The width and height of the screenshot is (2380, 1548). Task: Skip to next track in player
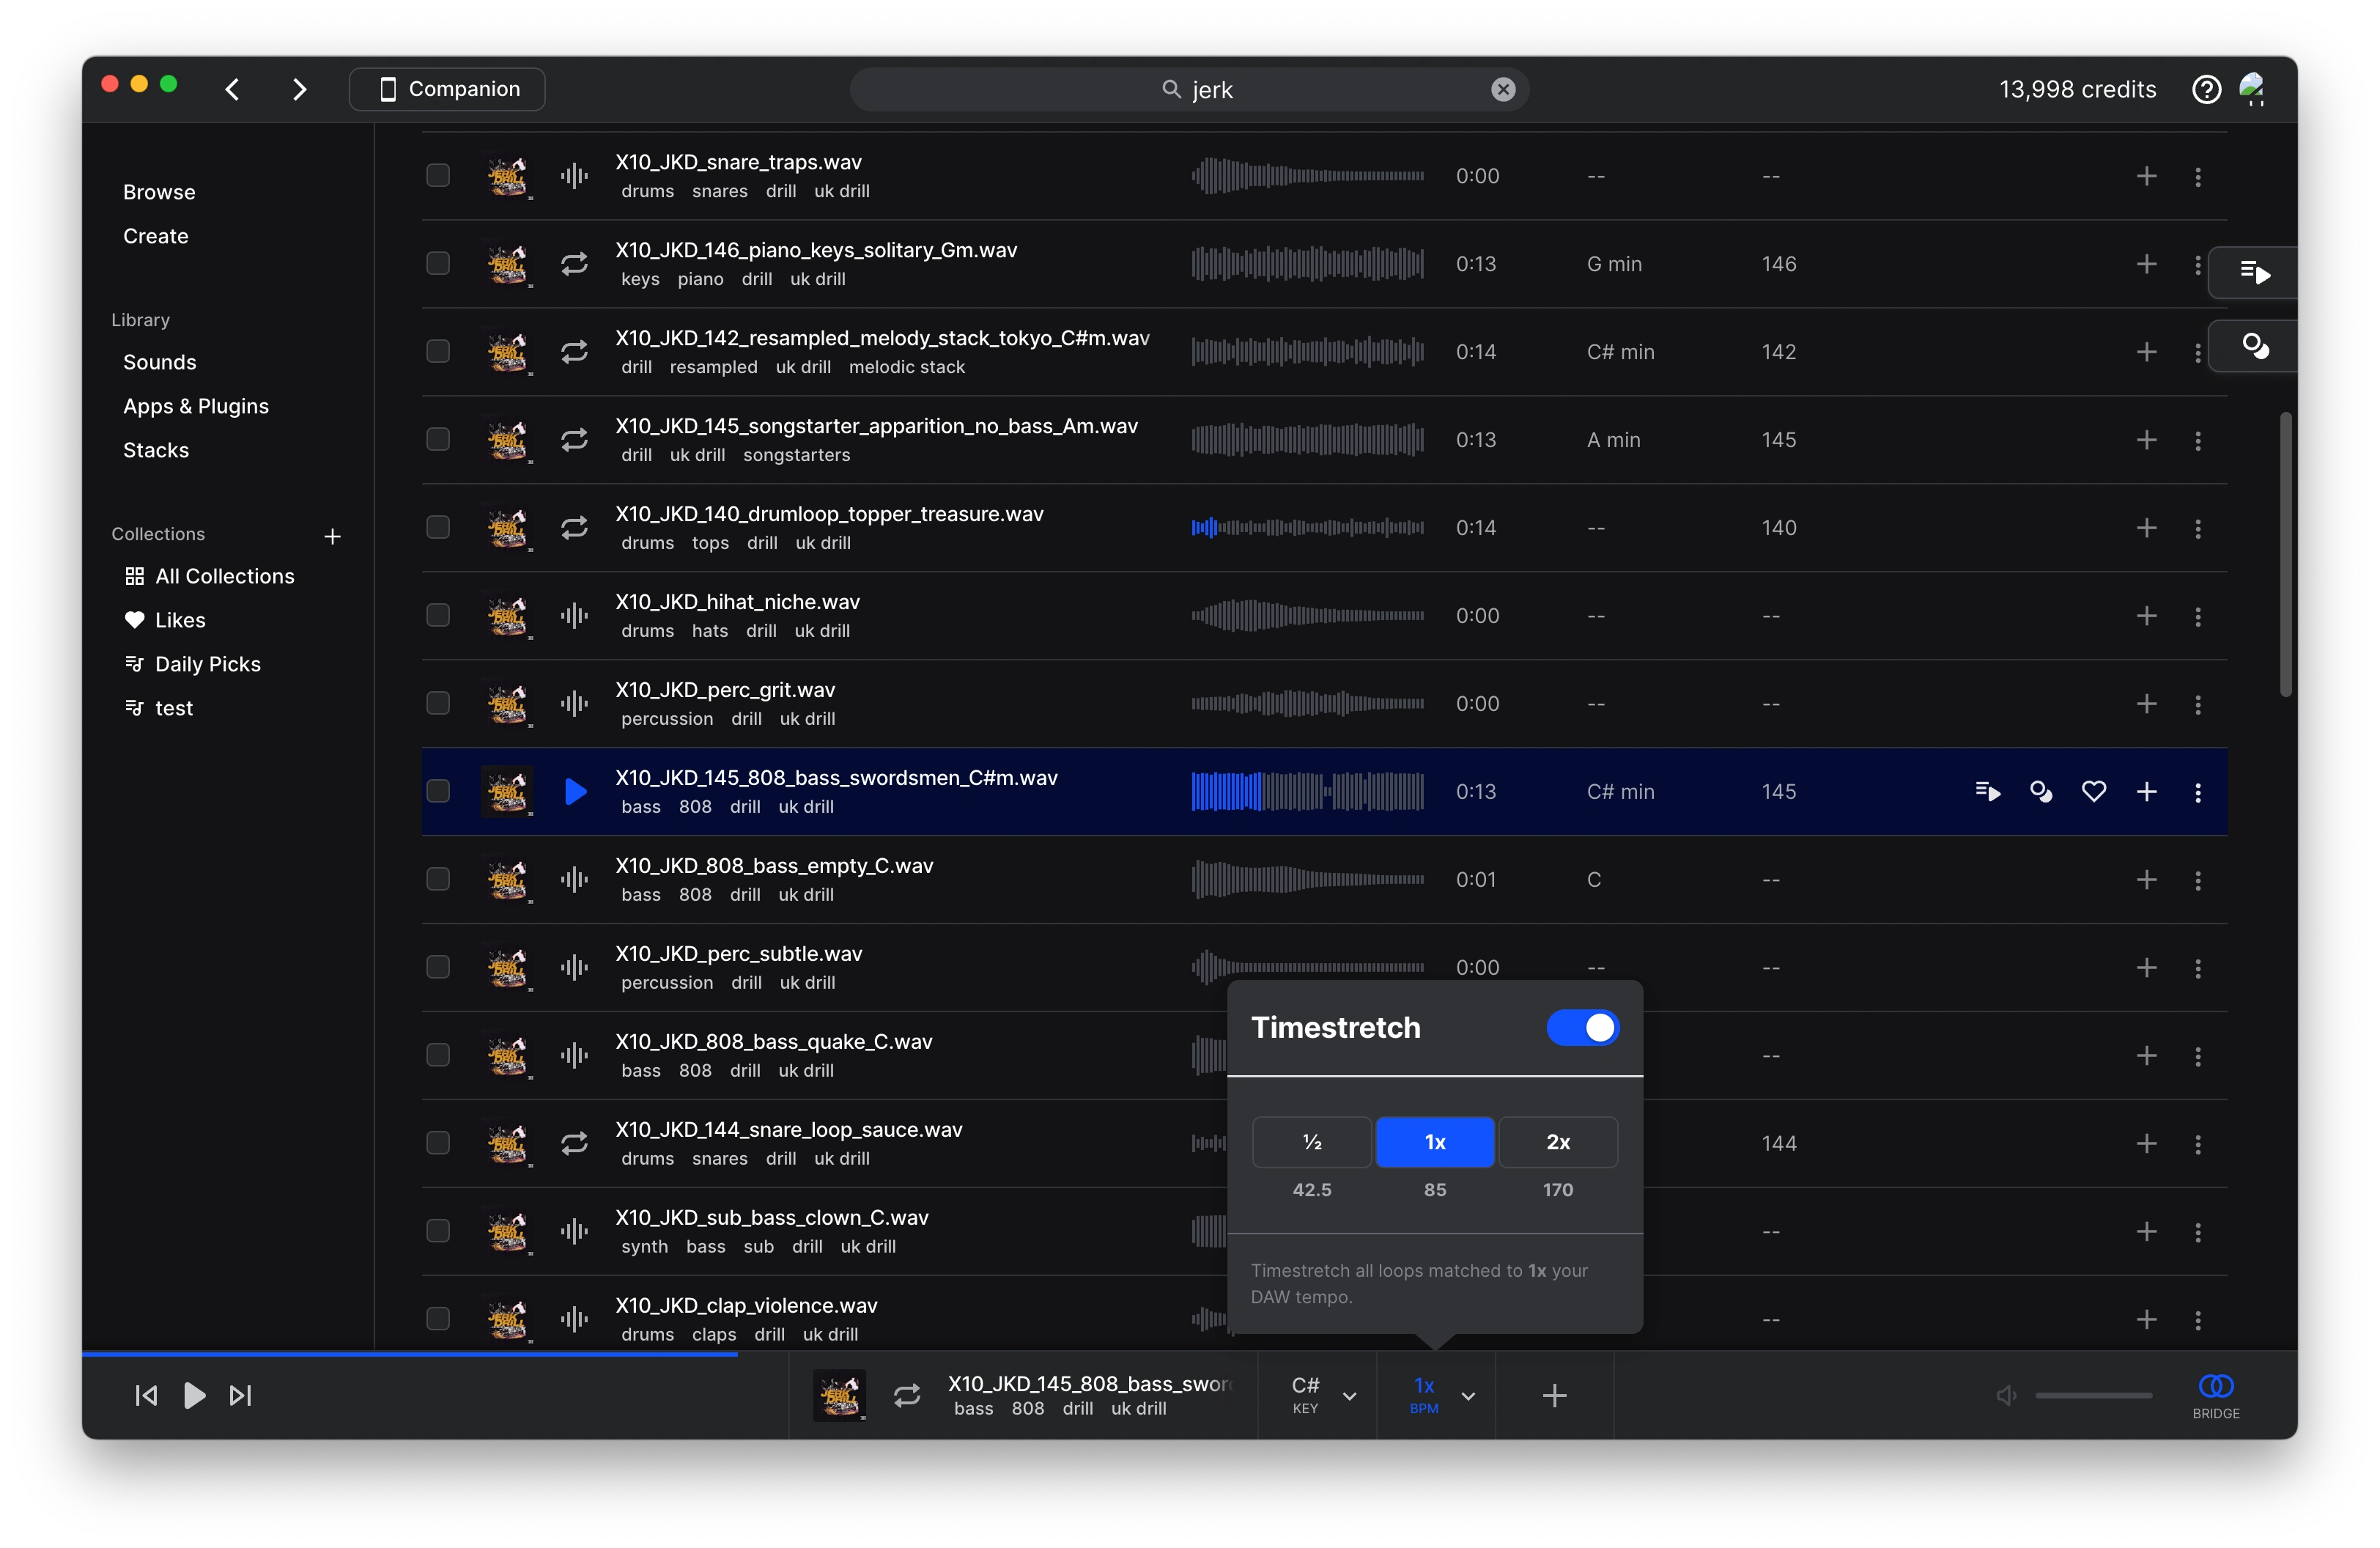(x=239, y=1395)
